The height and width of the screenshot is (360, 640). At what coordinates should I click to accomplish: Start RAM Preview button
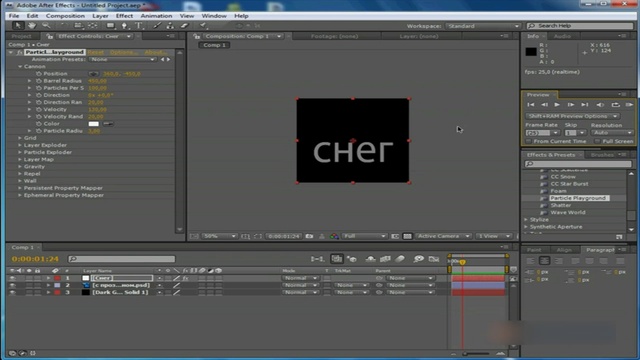tap(629, 105)
